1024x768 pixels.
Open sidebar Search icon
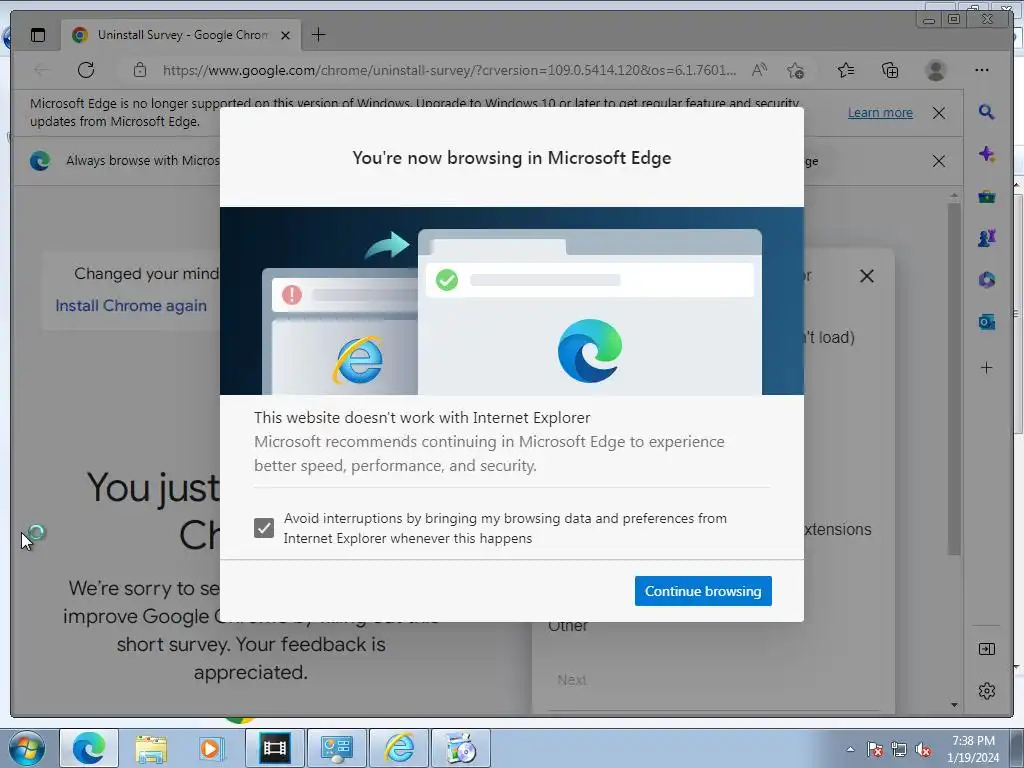987,112
